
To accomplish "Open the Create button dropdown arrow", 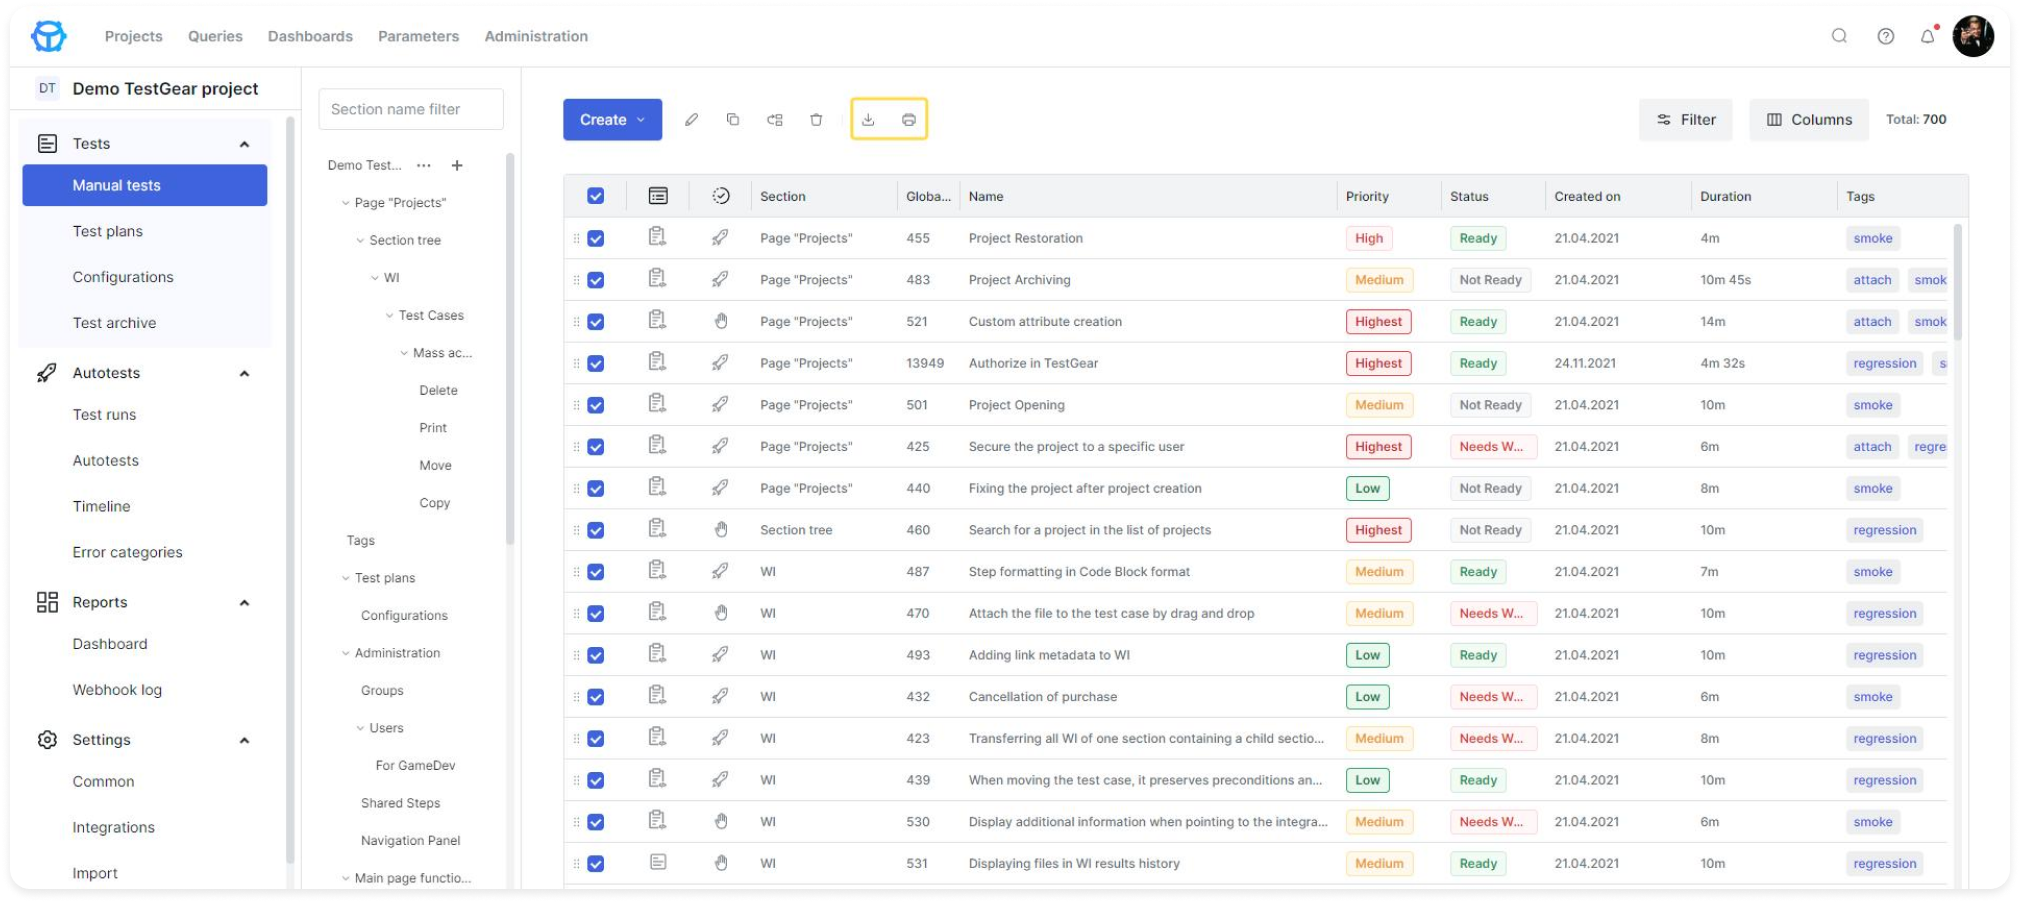I will (640, 119).
